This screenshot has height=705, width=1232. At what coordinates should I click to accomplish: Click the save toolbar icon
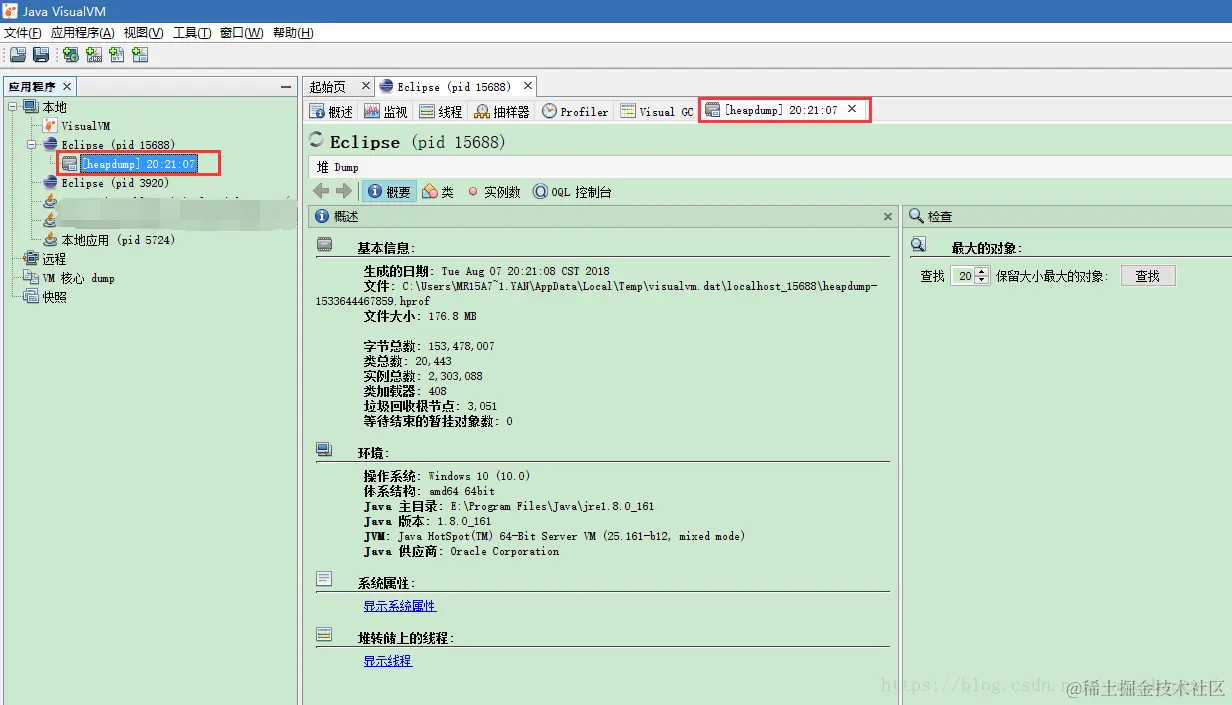(x=41, y=55)
